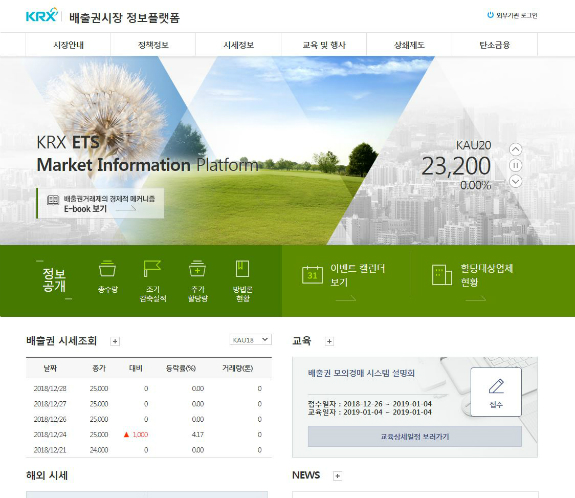Open the 총수량 basket icon

pyautogui.click(x=107, y=269)
